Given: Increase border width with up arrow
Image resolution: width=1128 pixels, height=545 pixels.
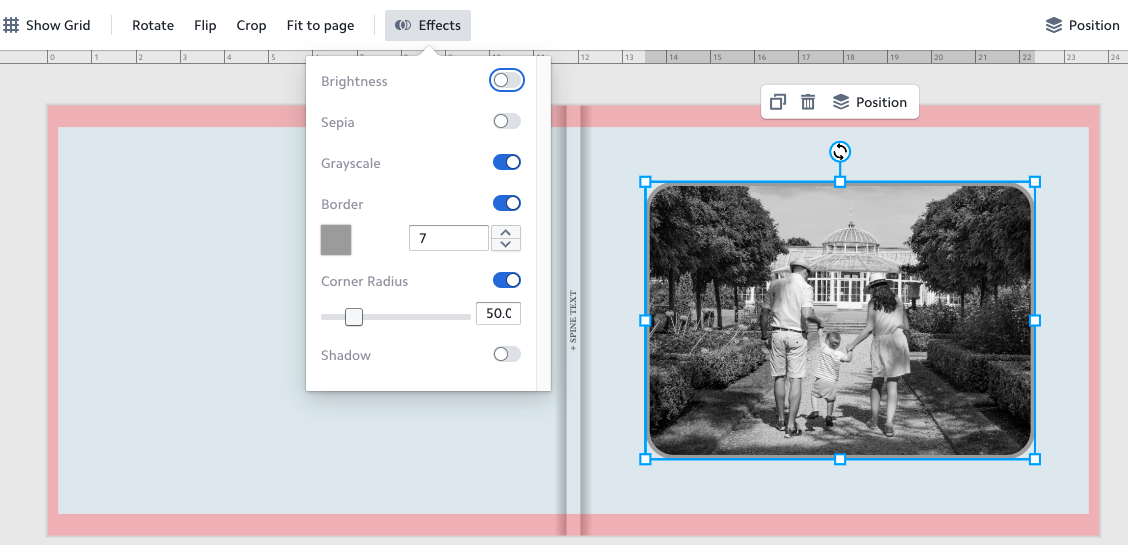Looking at the screenshot, I should click(x=506, y=232).
